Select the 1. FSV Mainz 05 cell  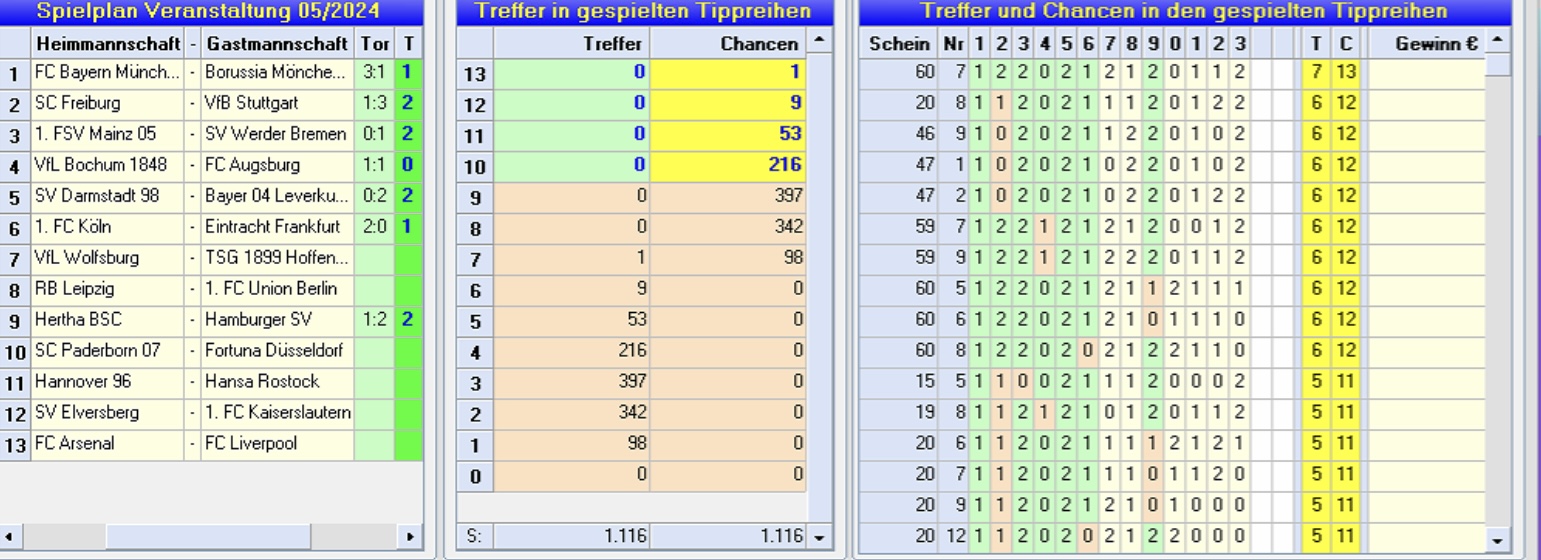[108, 135]
